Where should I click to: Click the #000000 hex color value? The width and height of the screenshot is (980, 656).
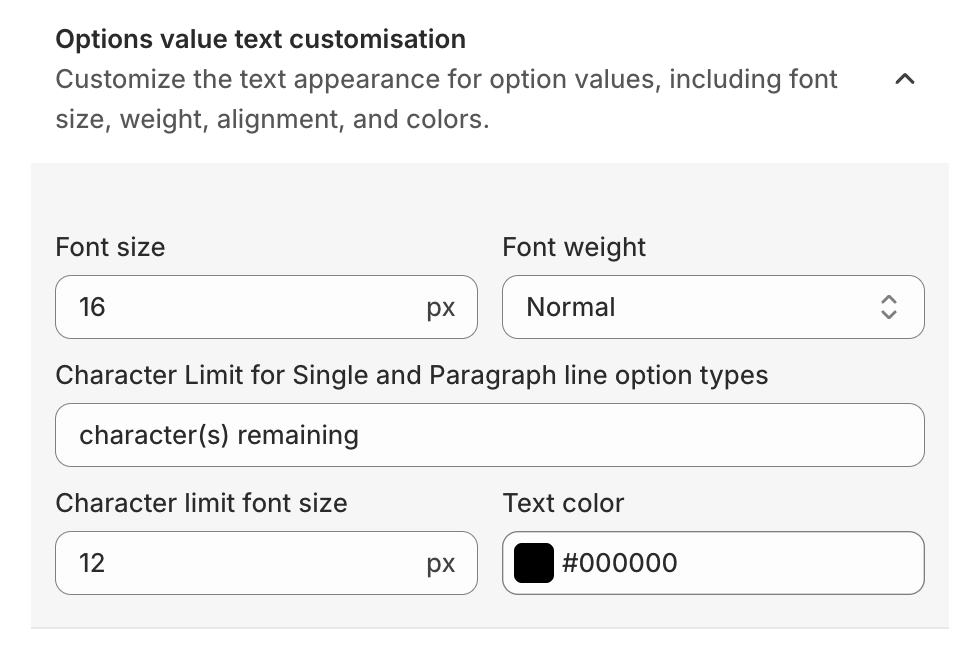(620, 563)
